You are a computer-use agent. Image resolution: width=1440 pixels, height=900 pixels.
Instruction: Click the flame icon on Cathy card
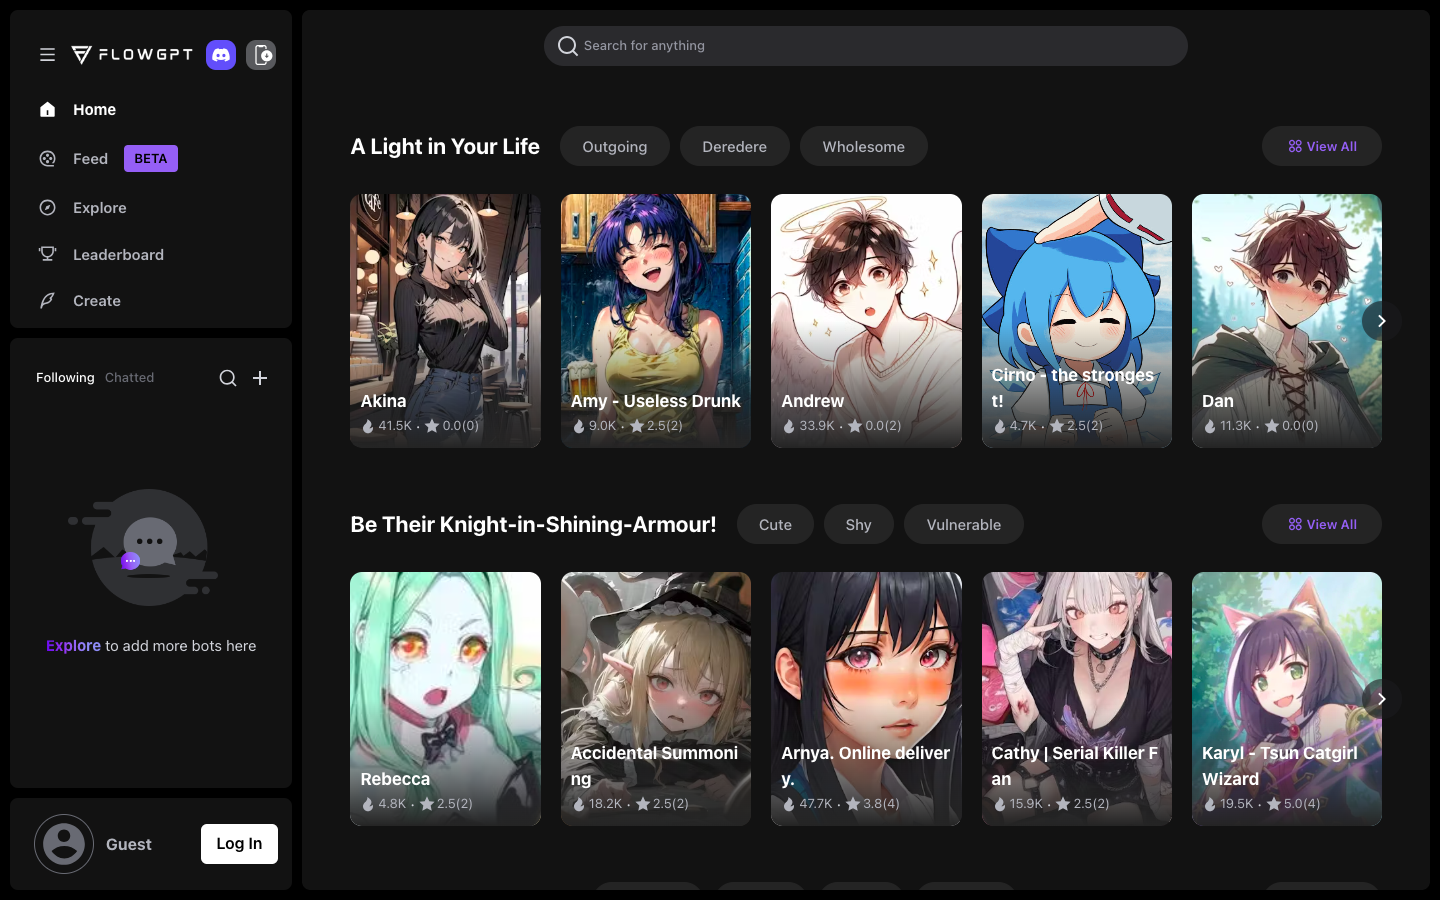pyautogui.click(x=999, y=804)
